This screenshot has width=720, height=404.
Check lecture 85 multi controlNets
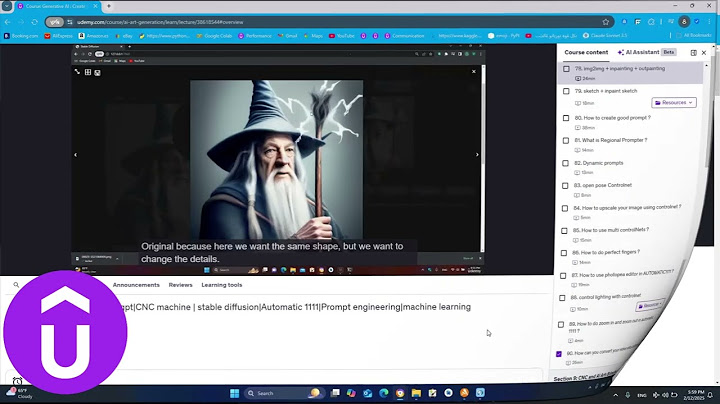pos(564,231)
